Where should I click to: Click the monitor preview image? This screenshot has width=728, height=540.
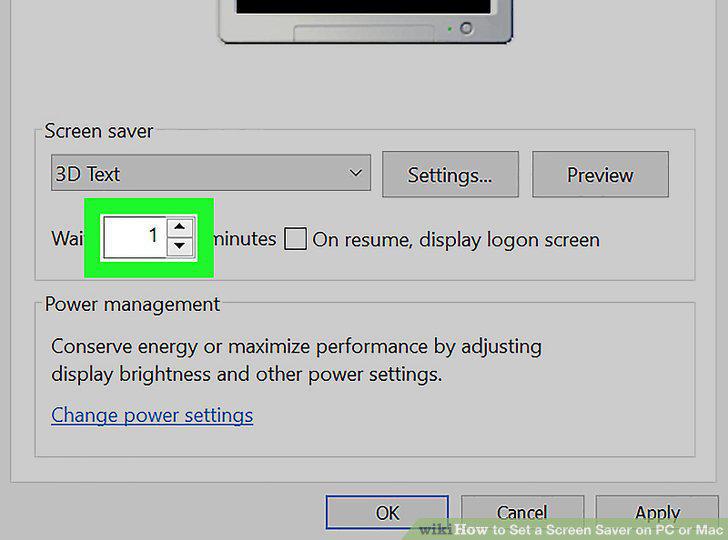pyautogui.click(x=365, y=21)
